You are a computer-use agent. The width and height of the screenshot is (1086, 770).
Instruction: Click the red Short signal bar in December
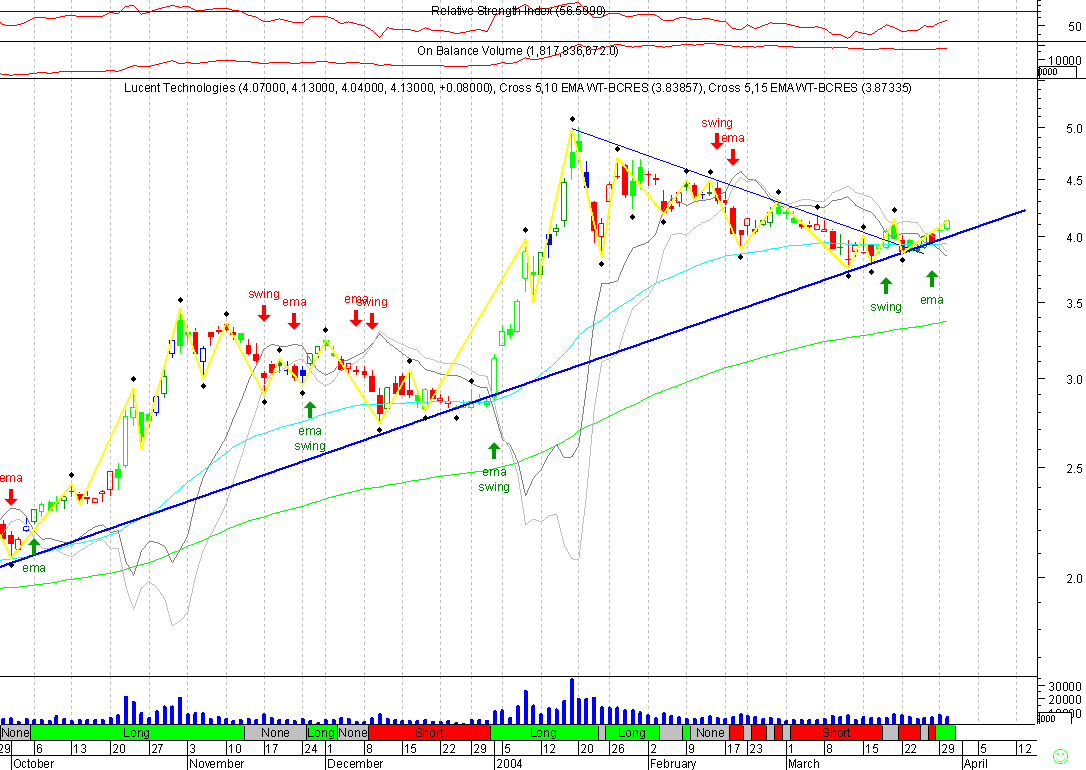pos(429,733)
